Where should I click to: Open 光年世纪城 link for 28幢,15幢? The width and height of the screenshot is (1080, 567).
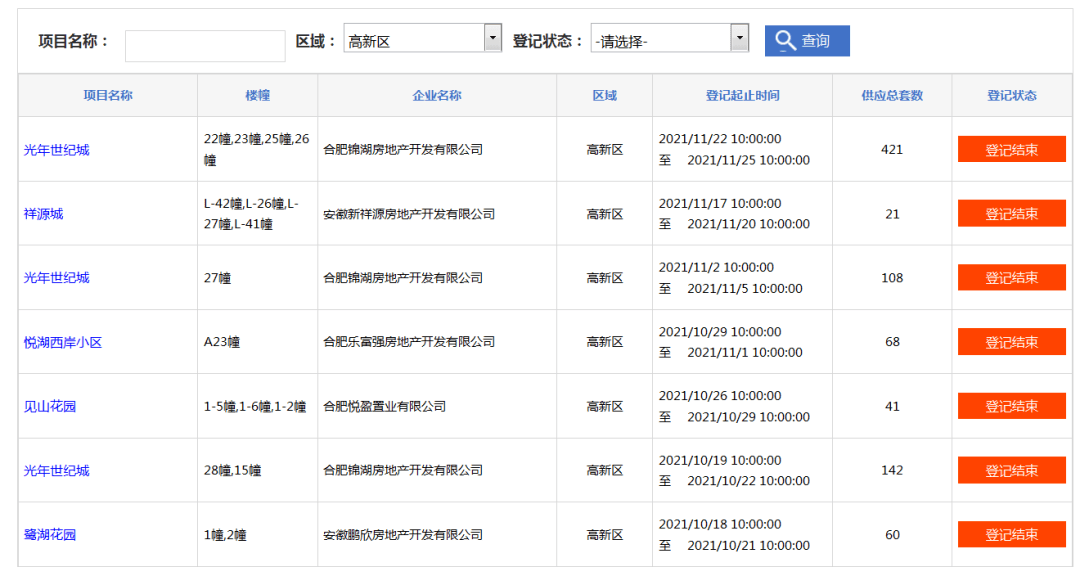click(56, 471)
